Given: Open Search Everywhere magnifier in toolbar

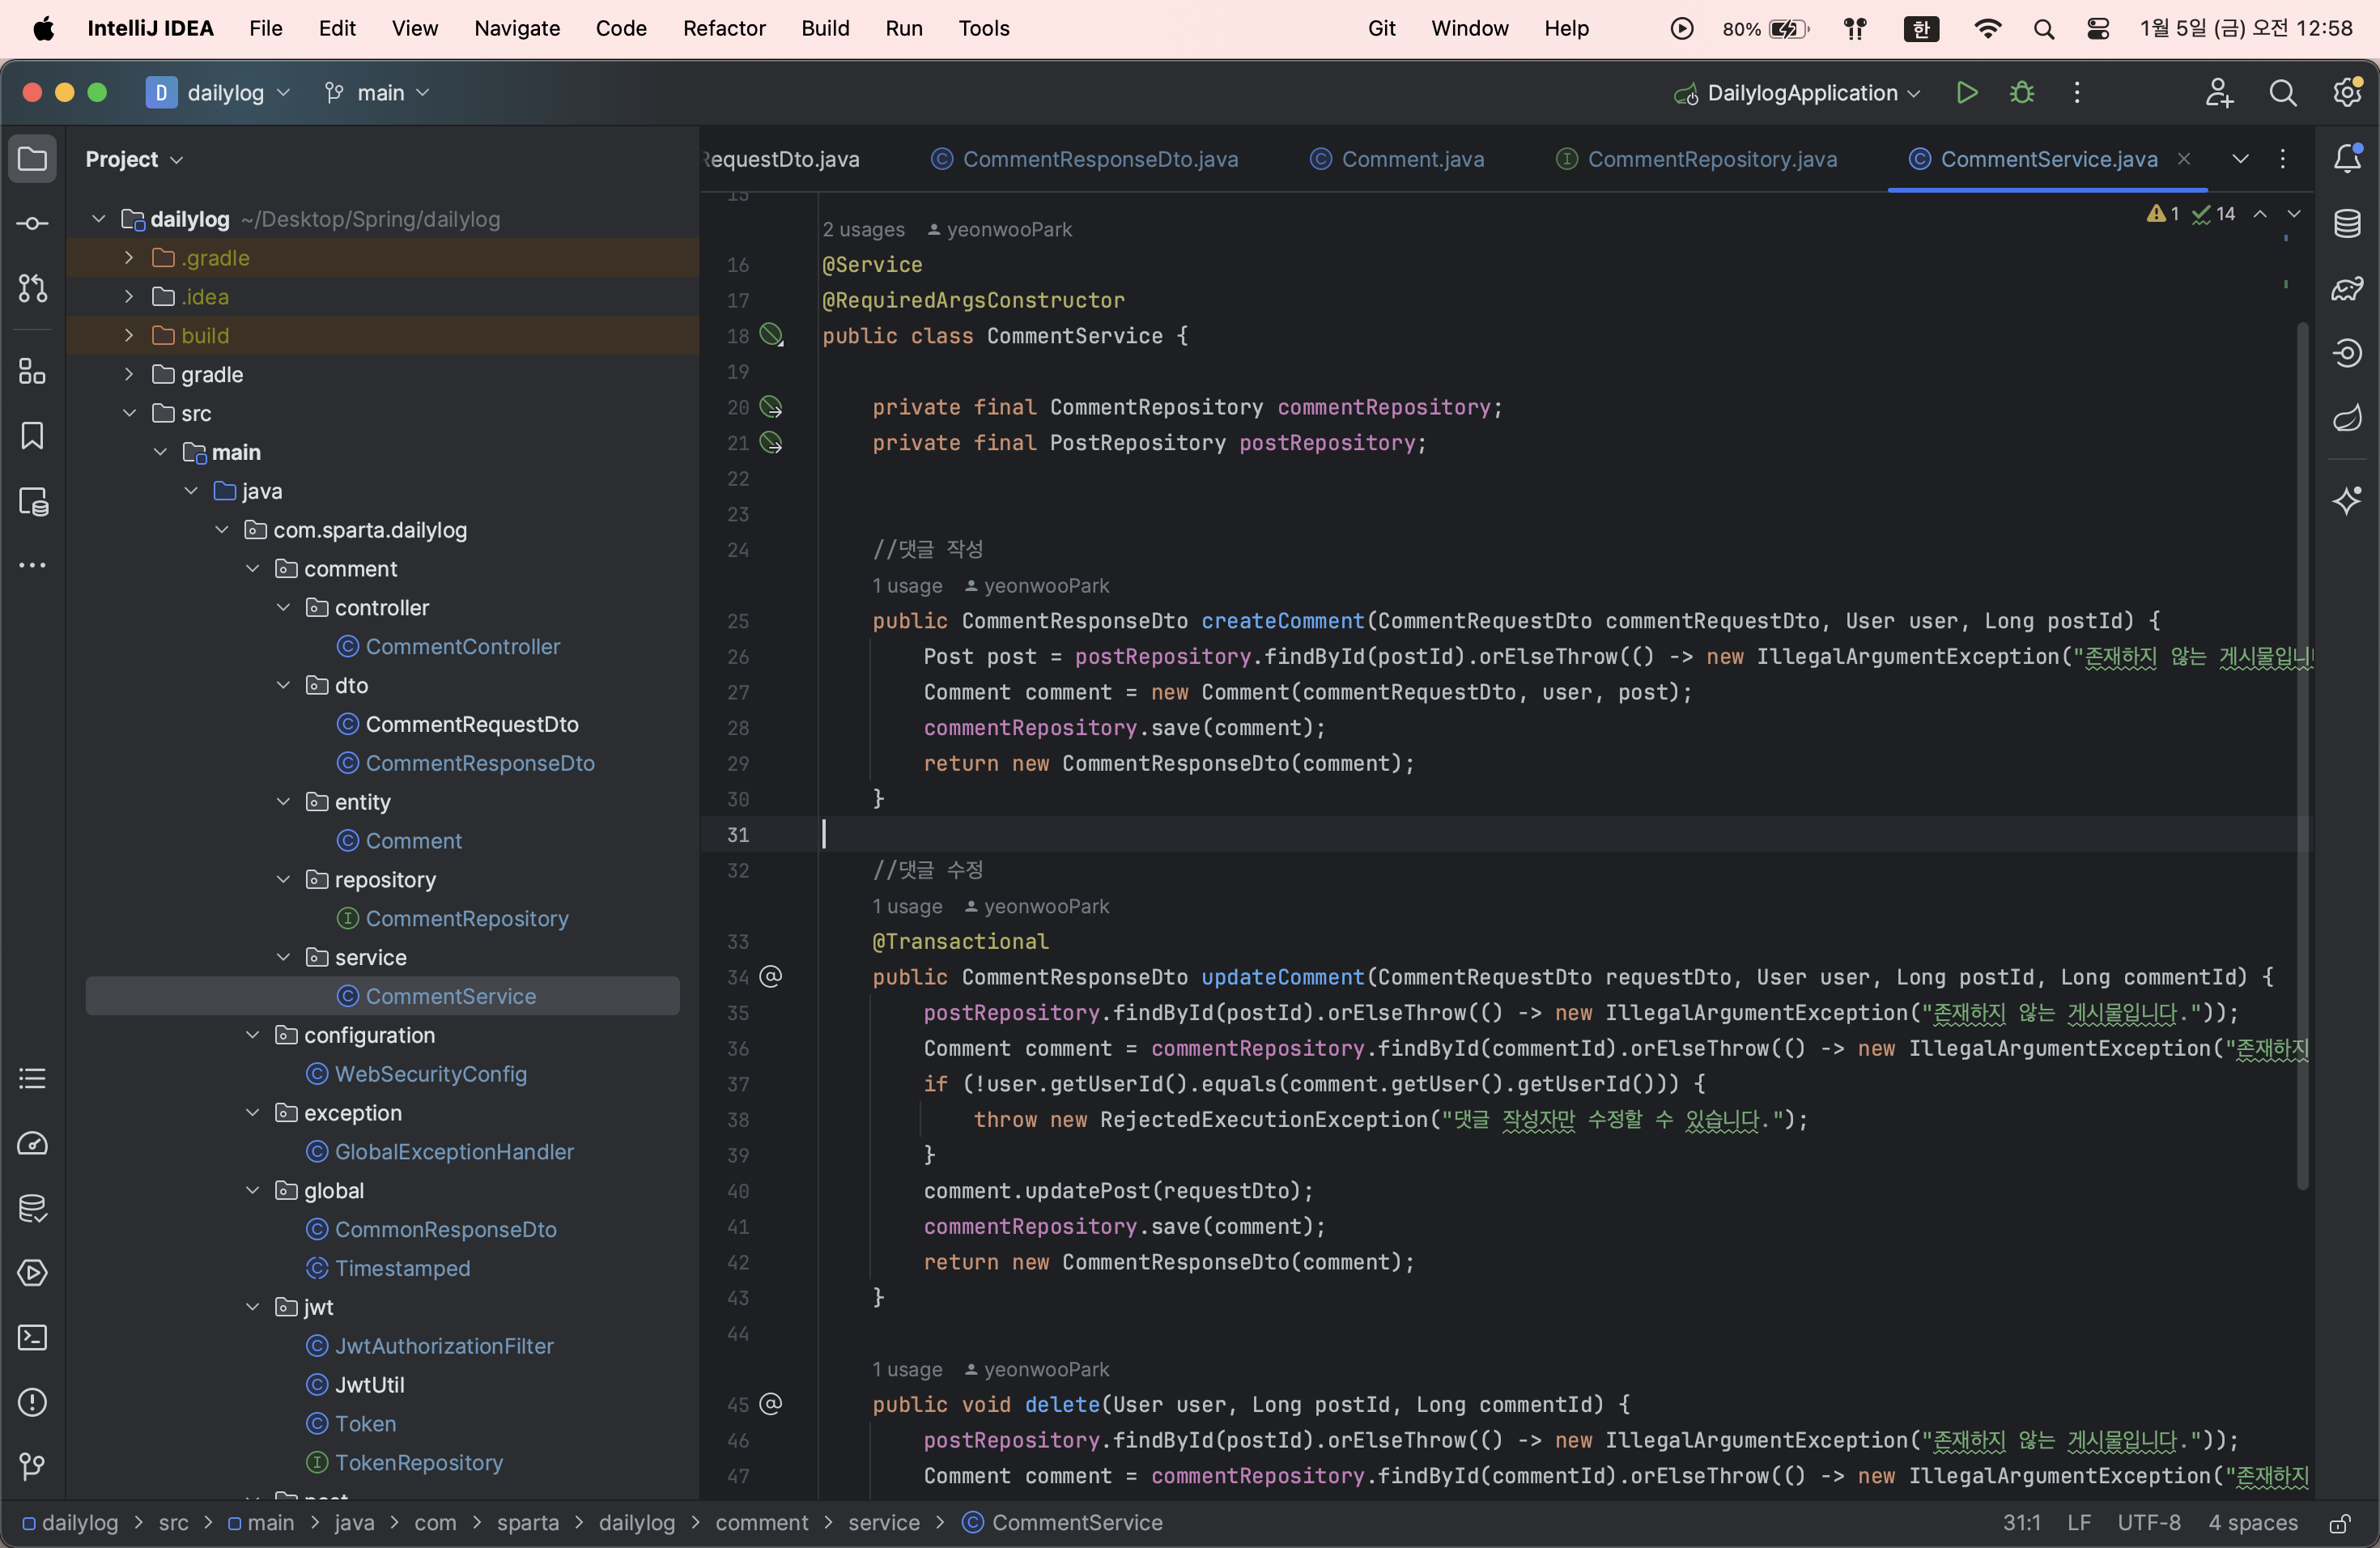Looking at the screenshot, I should click(x=2282, y=93).
